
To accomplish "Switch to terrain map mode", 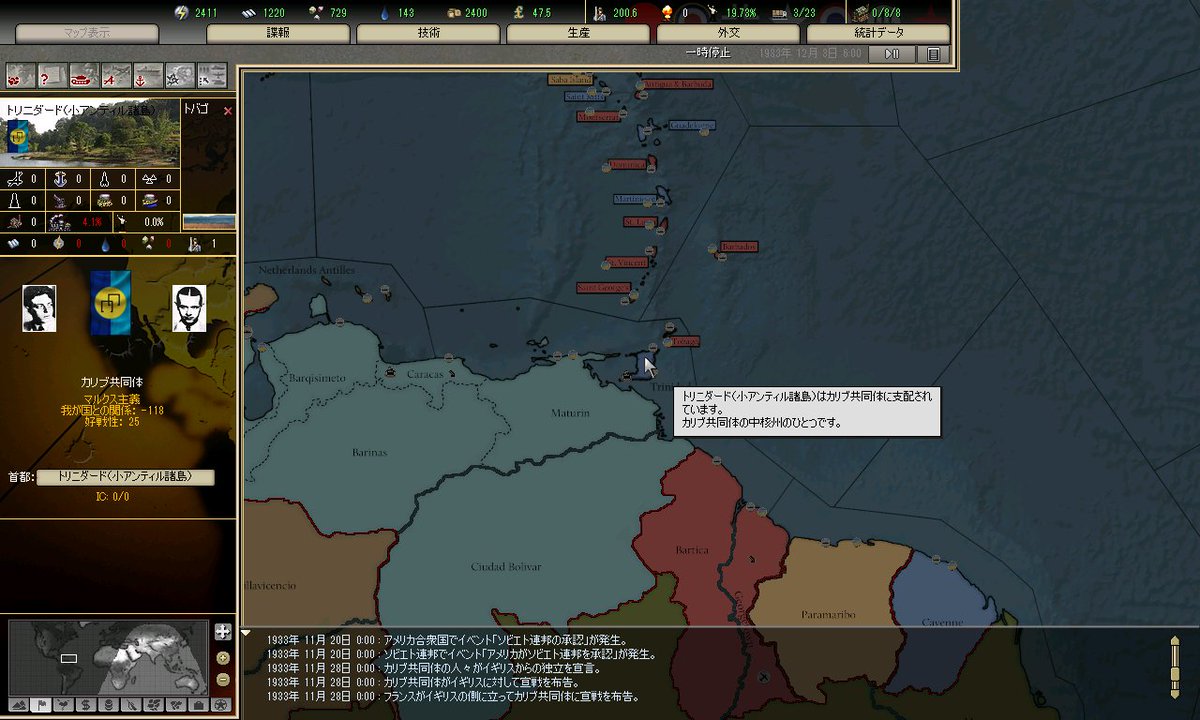I will tap(17, 705).
